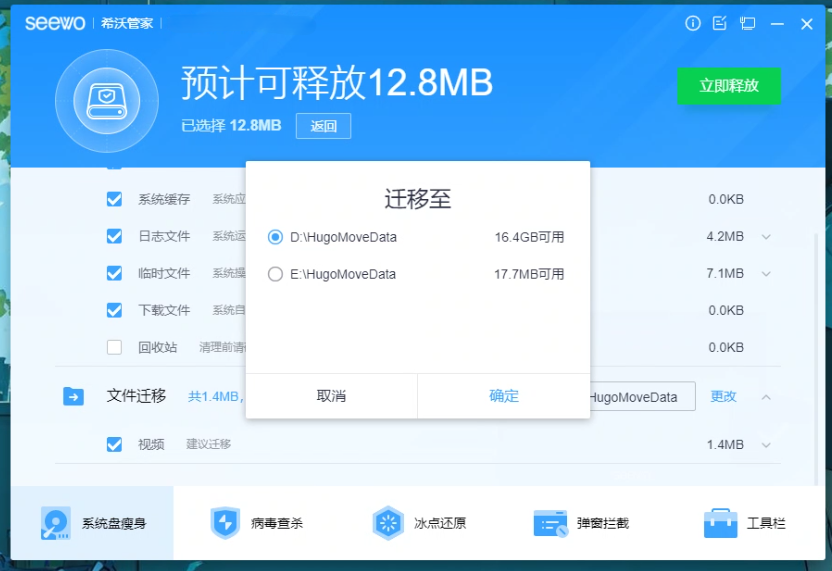Click the seewo logo in the title bar

(55, 23)
